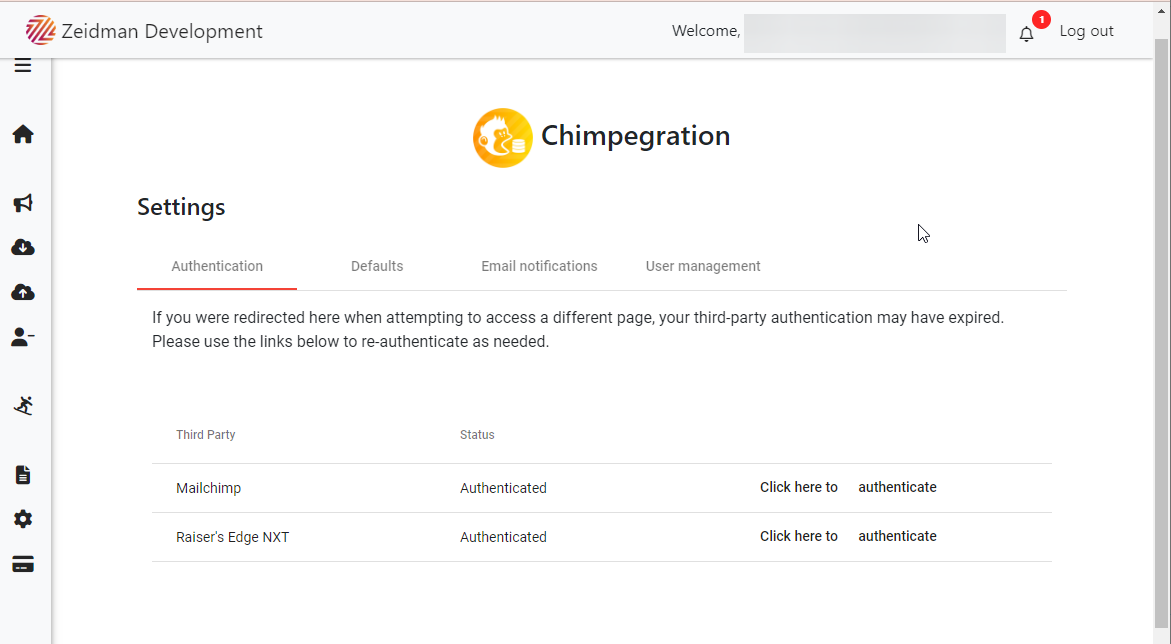
Task: Go to Home via house icon
Action: (x=23, y=134)
